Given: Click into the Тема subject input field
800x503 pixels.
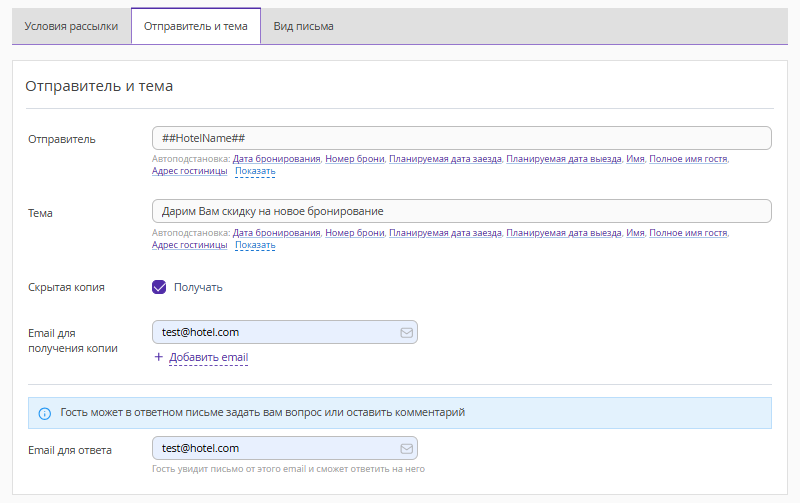Looking at the screenshot, I should (461, 211).
